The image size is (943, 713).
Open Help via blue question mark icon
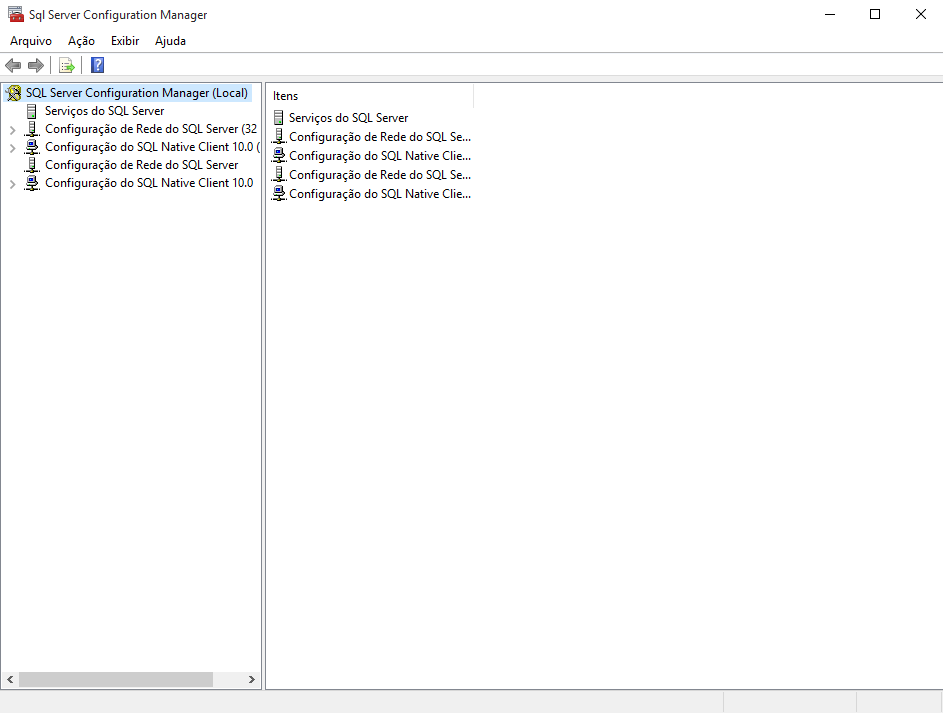point(97,66)
